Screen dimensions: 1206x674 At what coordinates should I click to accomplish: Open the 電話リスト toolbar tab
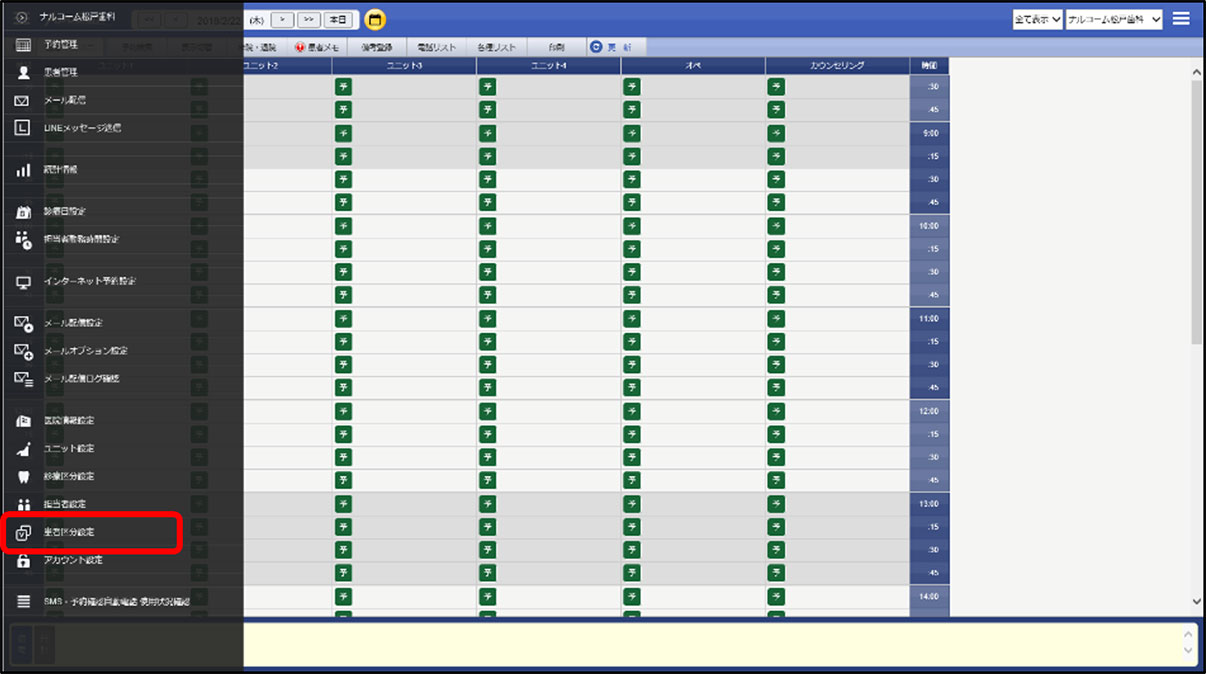tap(436, 47)
